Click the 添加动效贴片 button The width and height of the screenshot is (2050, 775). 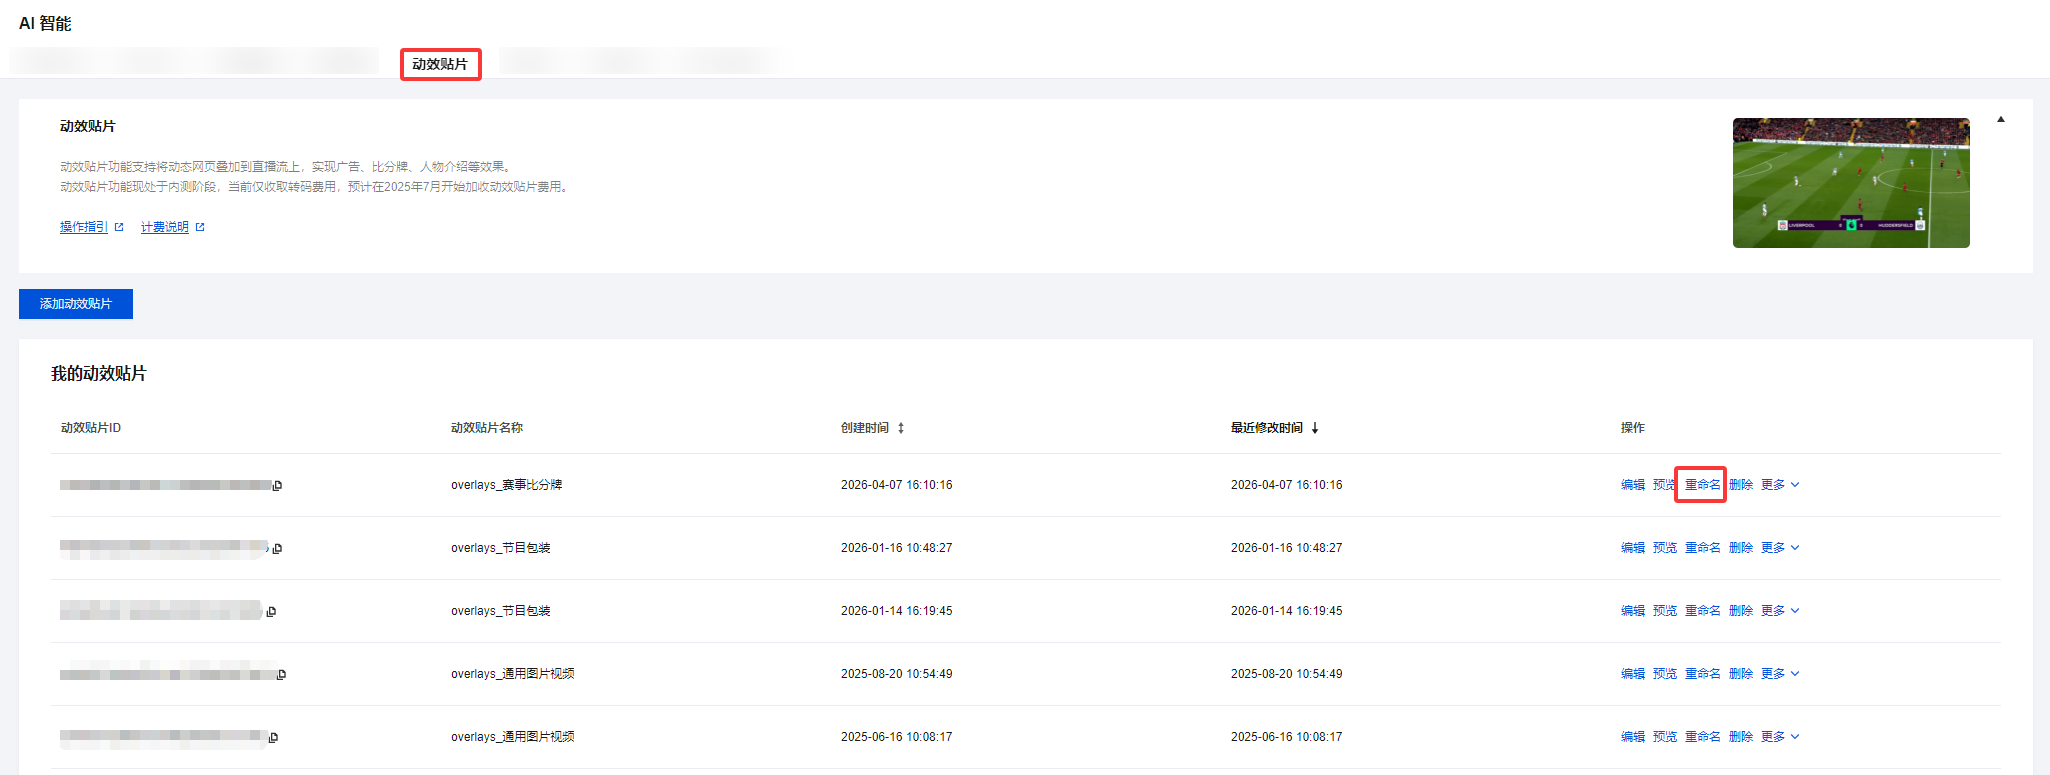point(76,304)
